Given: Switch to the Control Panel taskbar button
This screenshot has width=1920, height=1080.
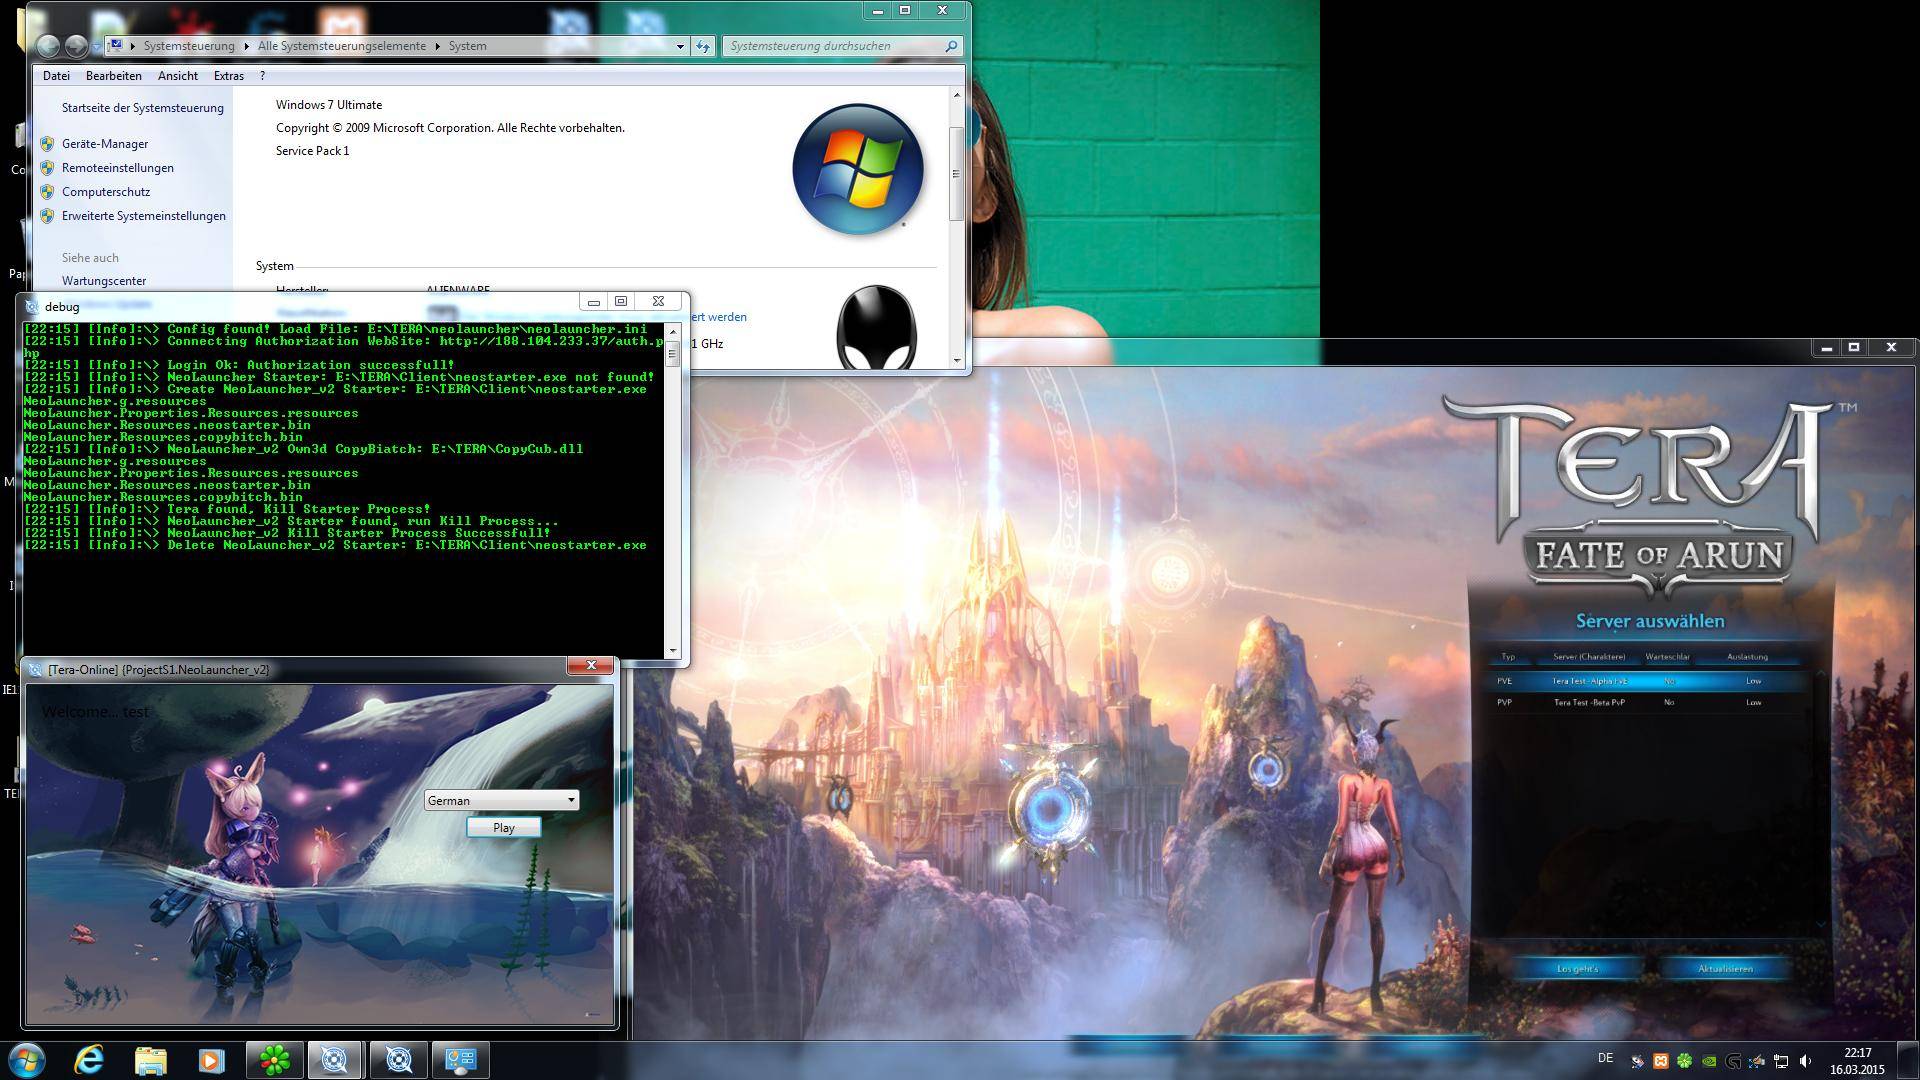Looking at the screenshot, I should [x=460, y=1060].
